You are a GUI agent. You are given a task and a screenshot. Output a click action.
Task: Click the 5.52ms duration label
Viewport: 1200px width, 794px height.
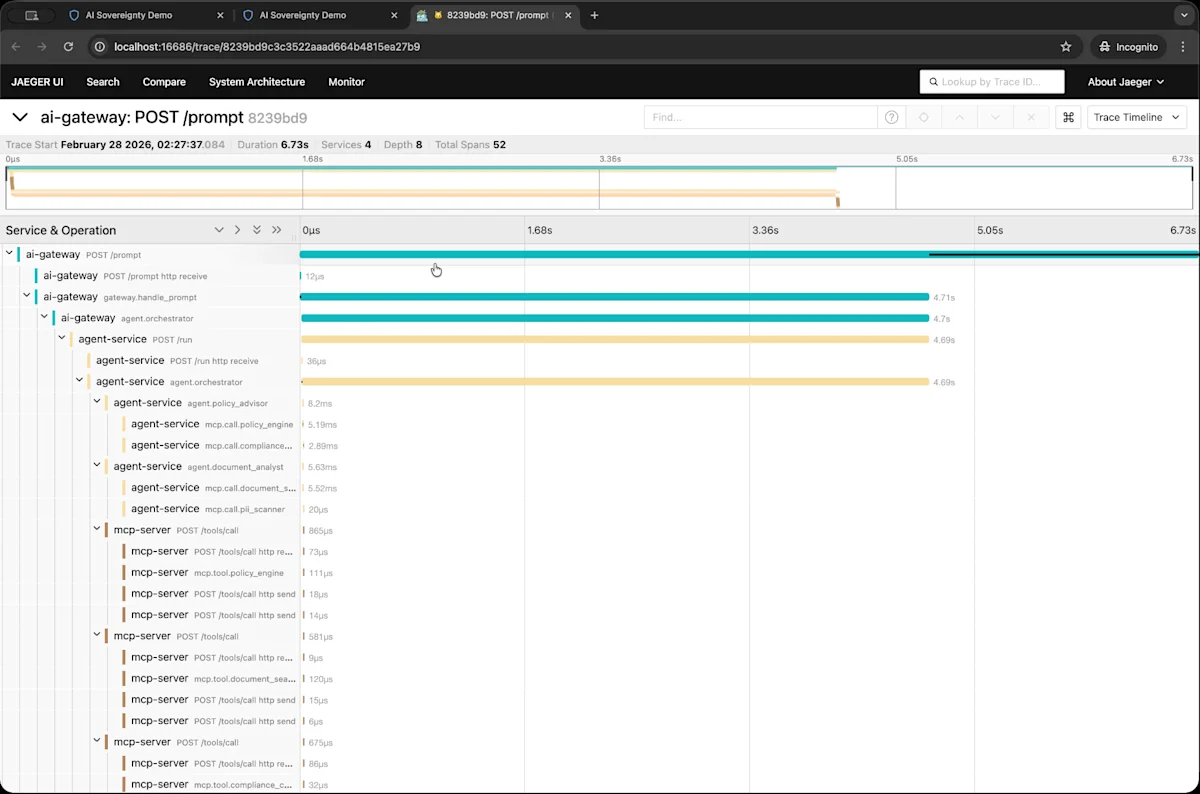point(322,488)
